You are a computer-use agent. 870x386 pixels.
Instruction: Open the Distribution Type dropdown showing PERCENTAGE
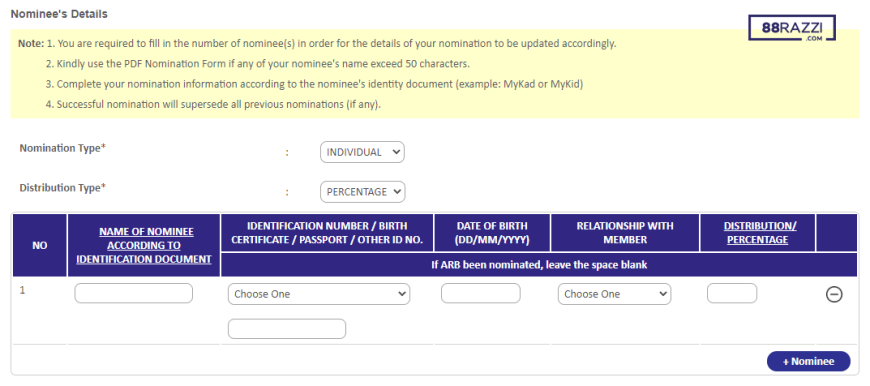[363, 192]
